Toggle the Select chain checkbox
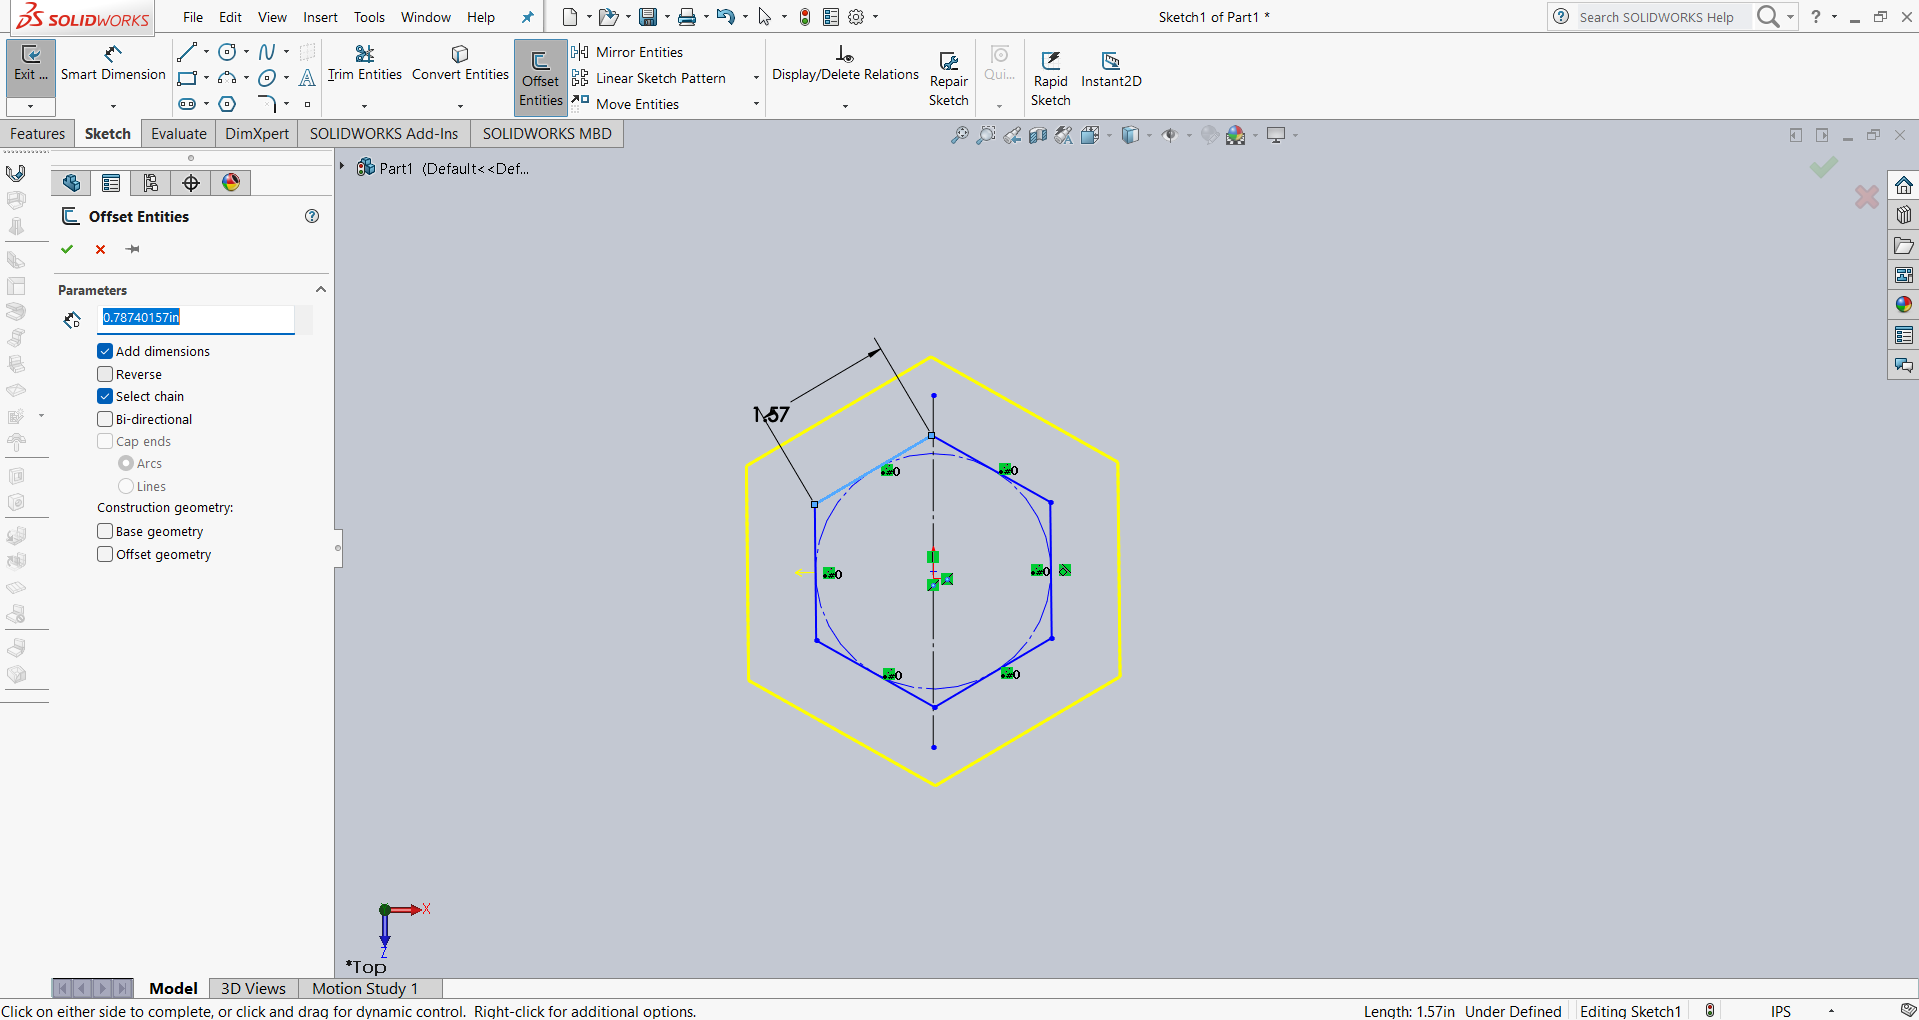 pyautogui.click(x=105, y=396)
